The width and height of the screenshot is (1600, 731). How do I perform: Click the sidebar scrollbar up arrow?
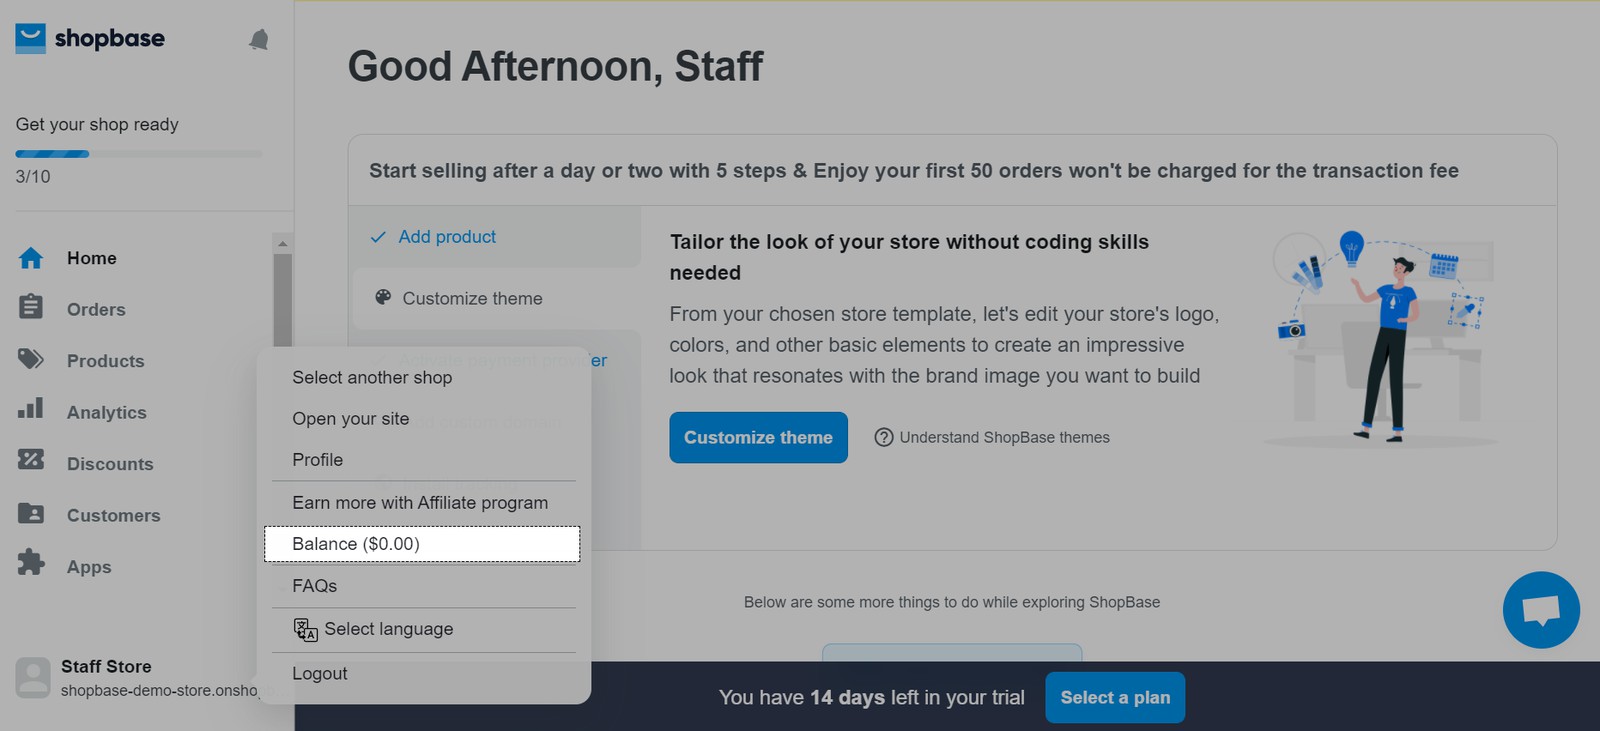coord(283,243)
